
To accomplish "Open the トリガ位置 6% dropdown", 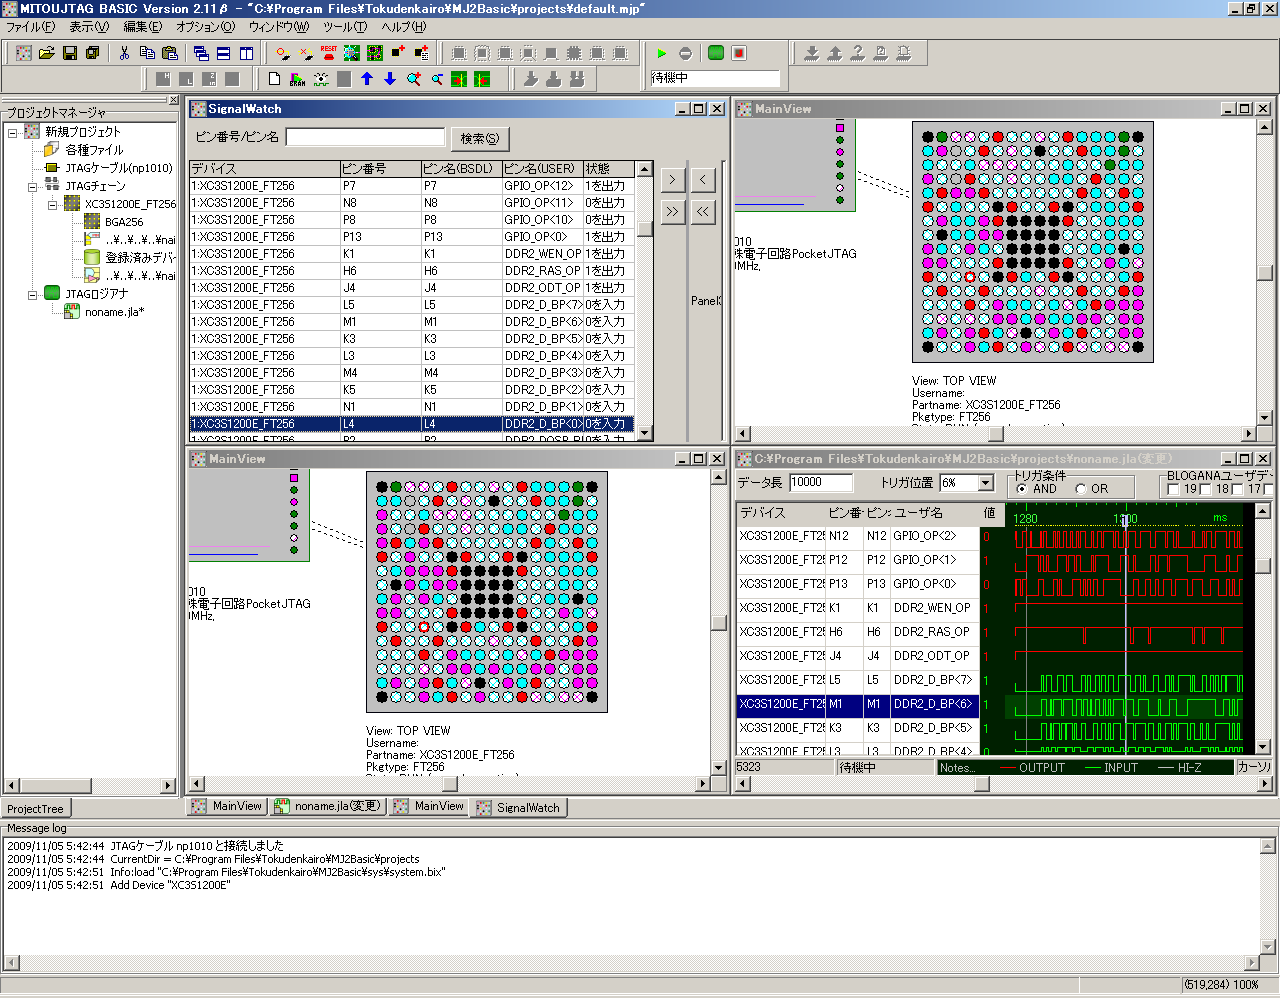I will [x=986, y=483].
